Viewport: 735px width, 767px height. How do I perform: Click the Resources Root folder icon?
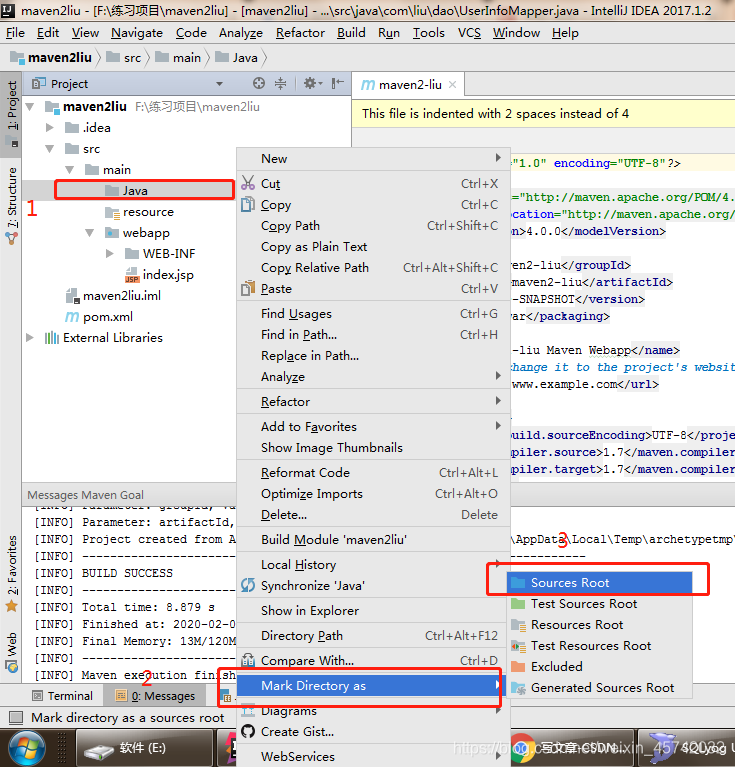pos(518,625)
